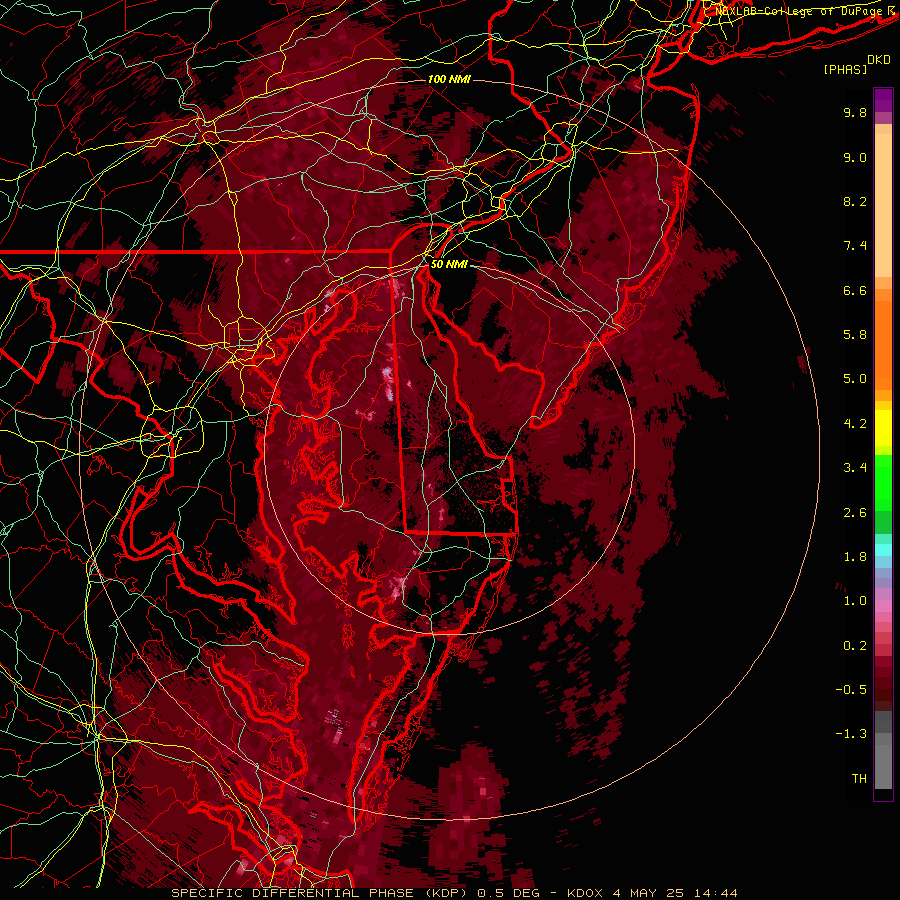Image resolution: width=900 pixels, height=900 pixels.
Task: Click the 100 NMI range ring label
Action: pos(449,79)
